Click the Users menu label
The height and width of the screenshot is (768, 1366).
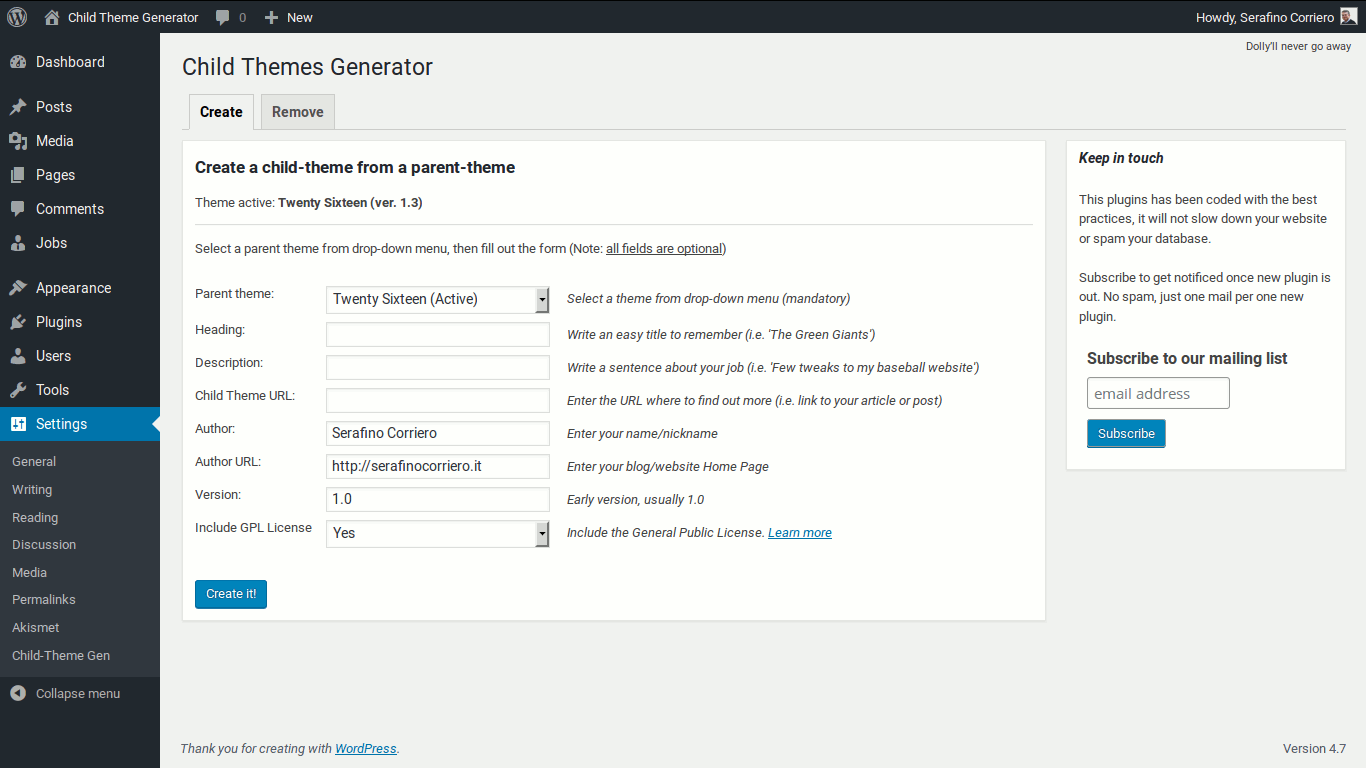54,356
